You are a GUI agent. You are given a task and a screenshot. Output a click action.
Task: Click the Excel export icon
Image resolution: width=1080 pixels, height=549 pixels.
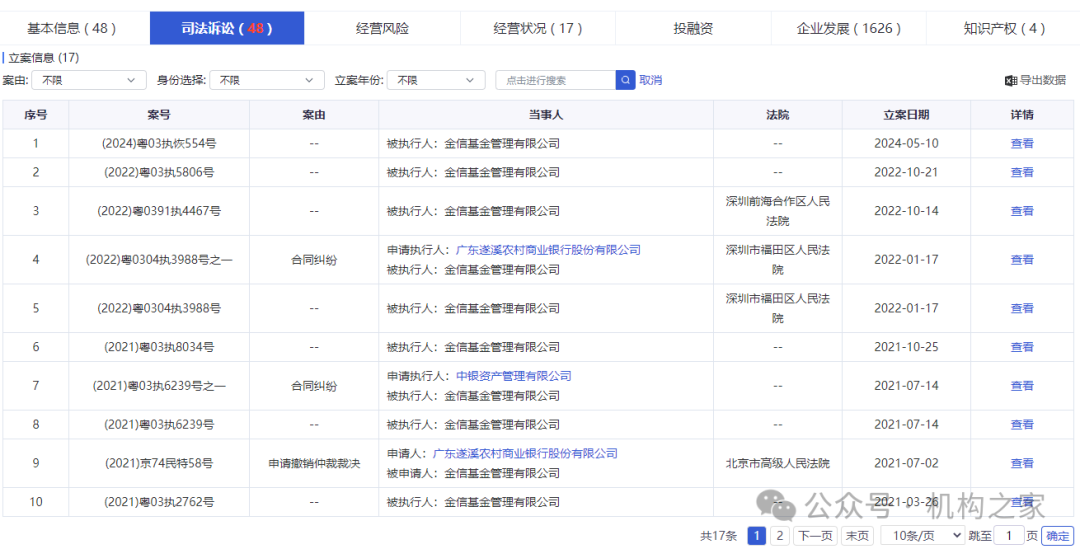click(1010, 81)
